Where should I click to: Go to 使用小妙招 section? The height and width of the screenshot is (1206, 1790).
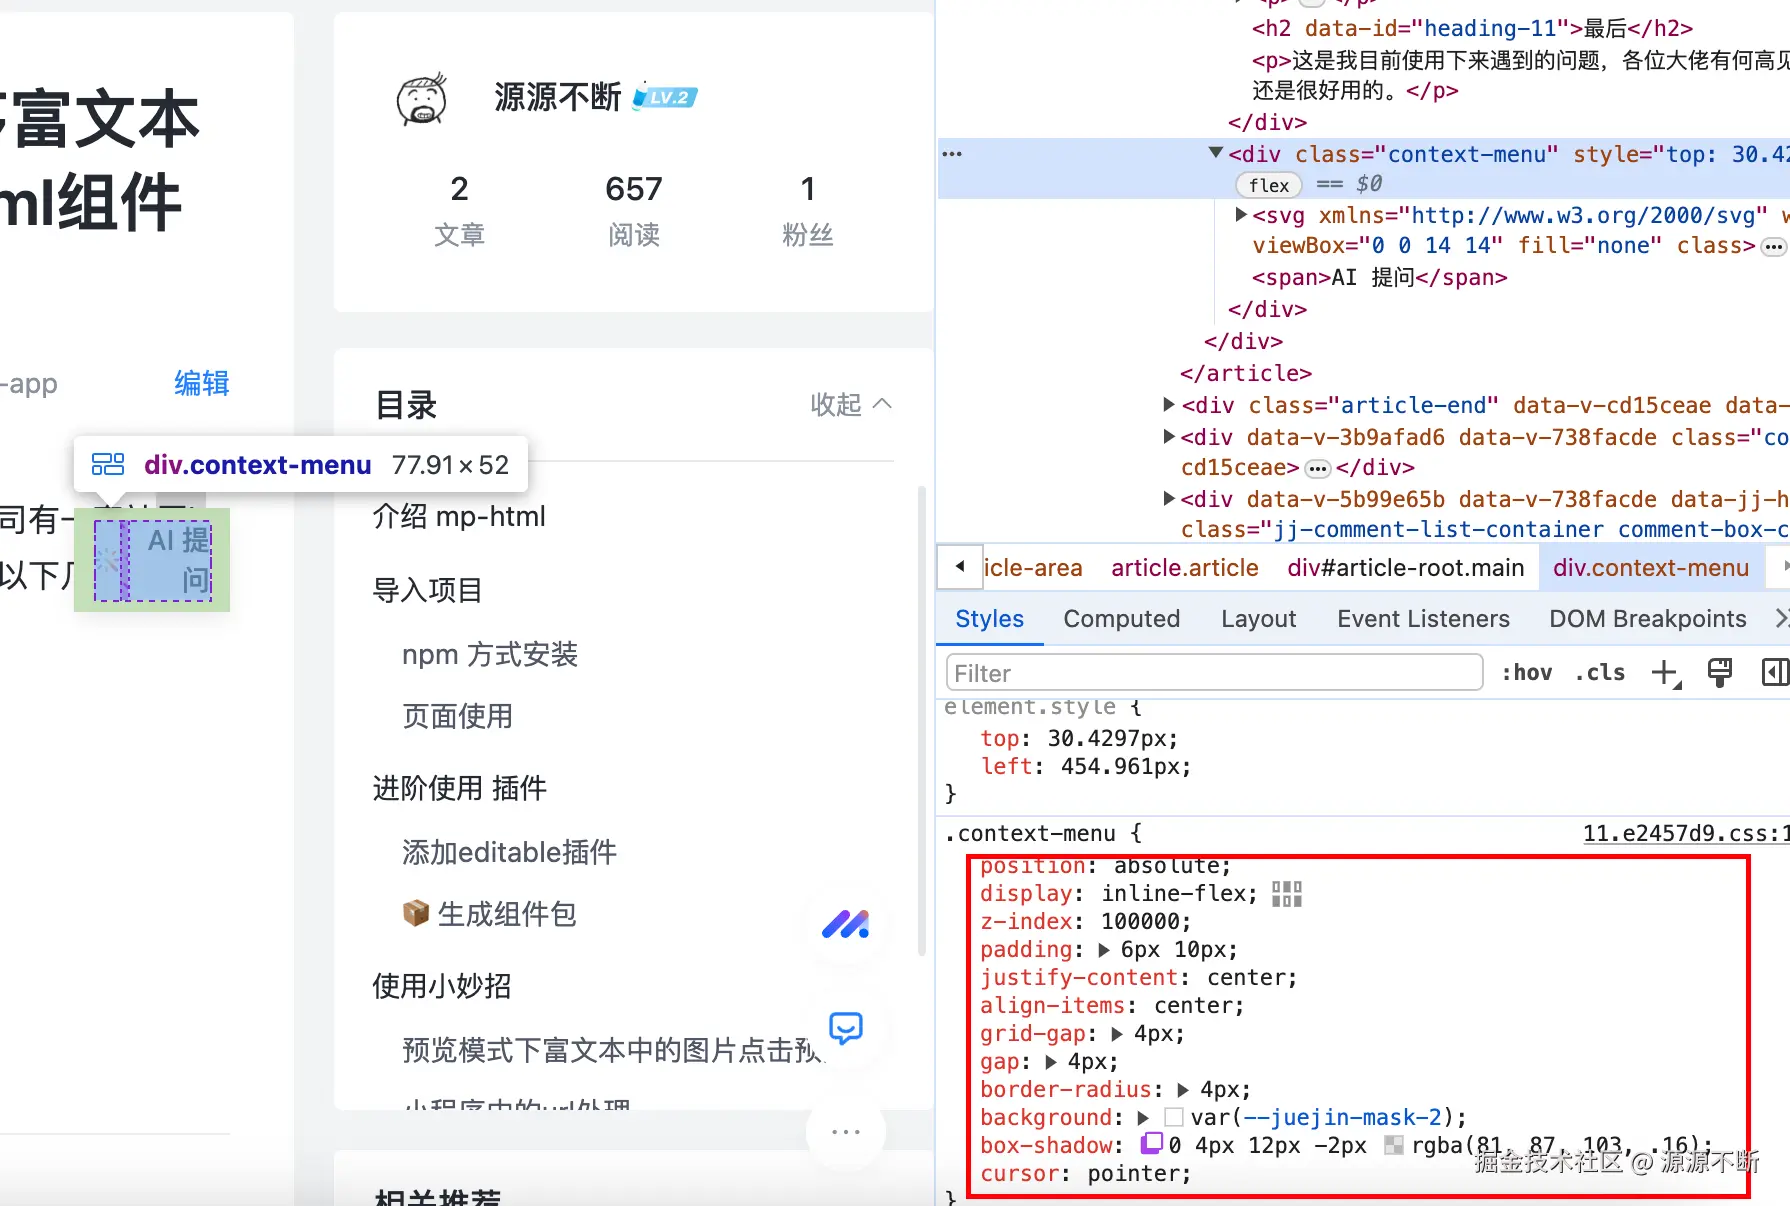tap(441, 986)
